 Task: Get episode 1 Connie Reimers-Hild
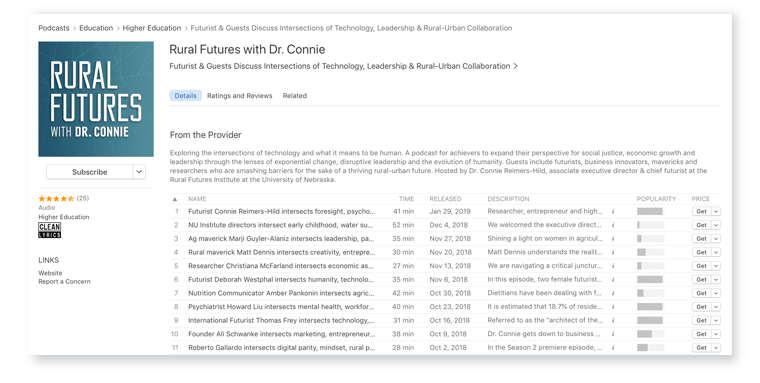point(701,211)
